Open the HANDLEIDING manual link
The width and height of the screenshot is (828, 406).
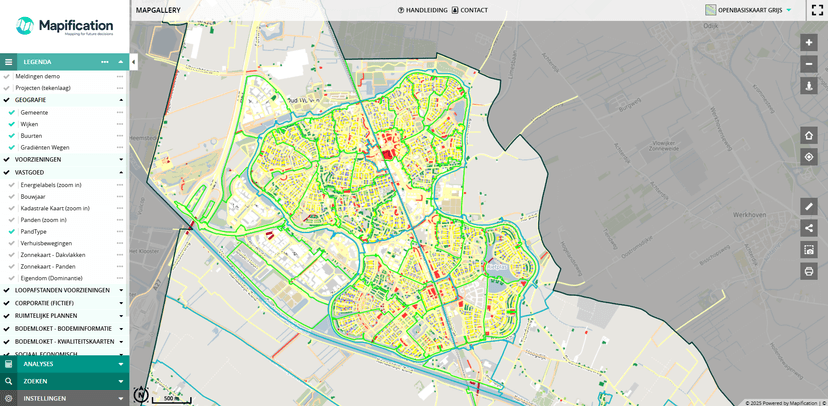[422, 10]
